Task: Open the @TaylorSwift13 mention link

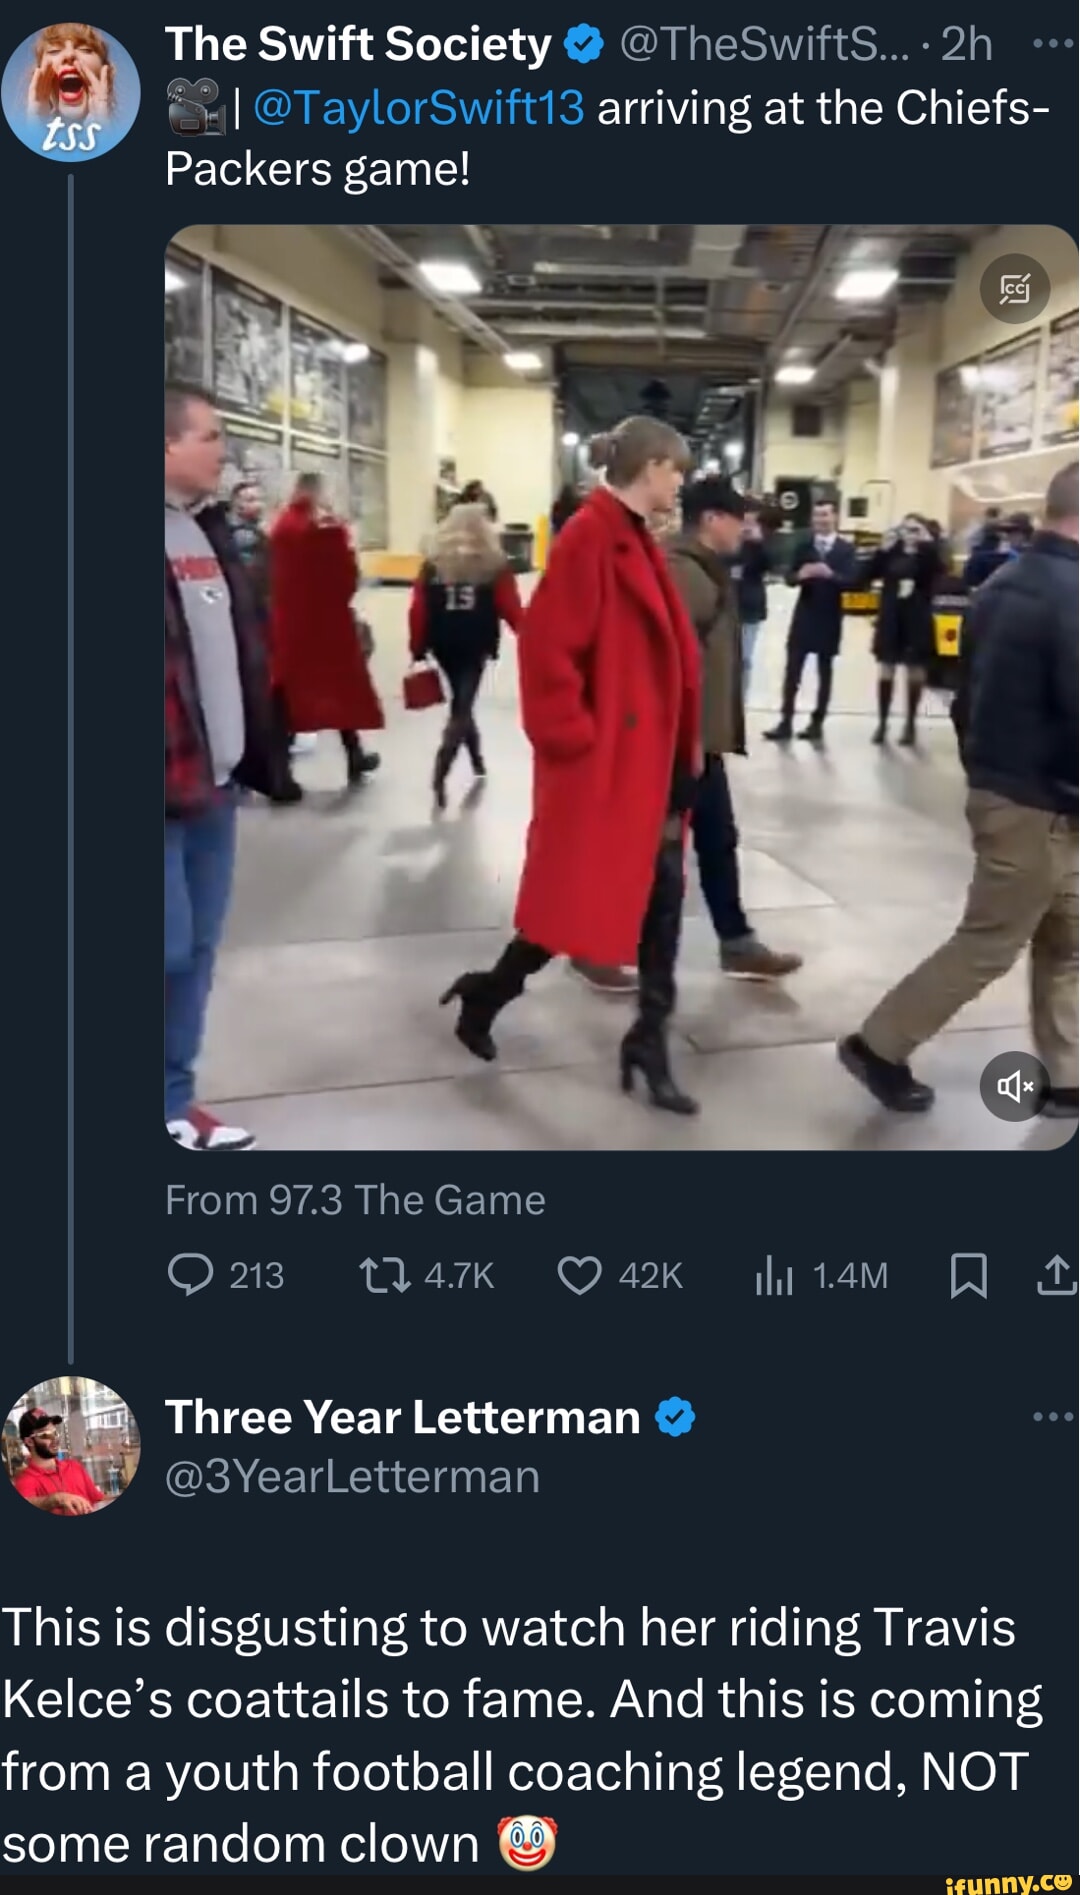Action: coord(419,108)
